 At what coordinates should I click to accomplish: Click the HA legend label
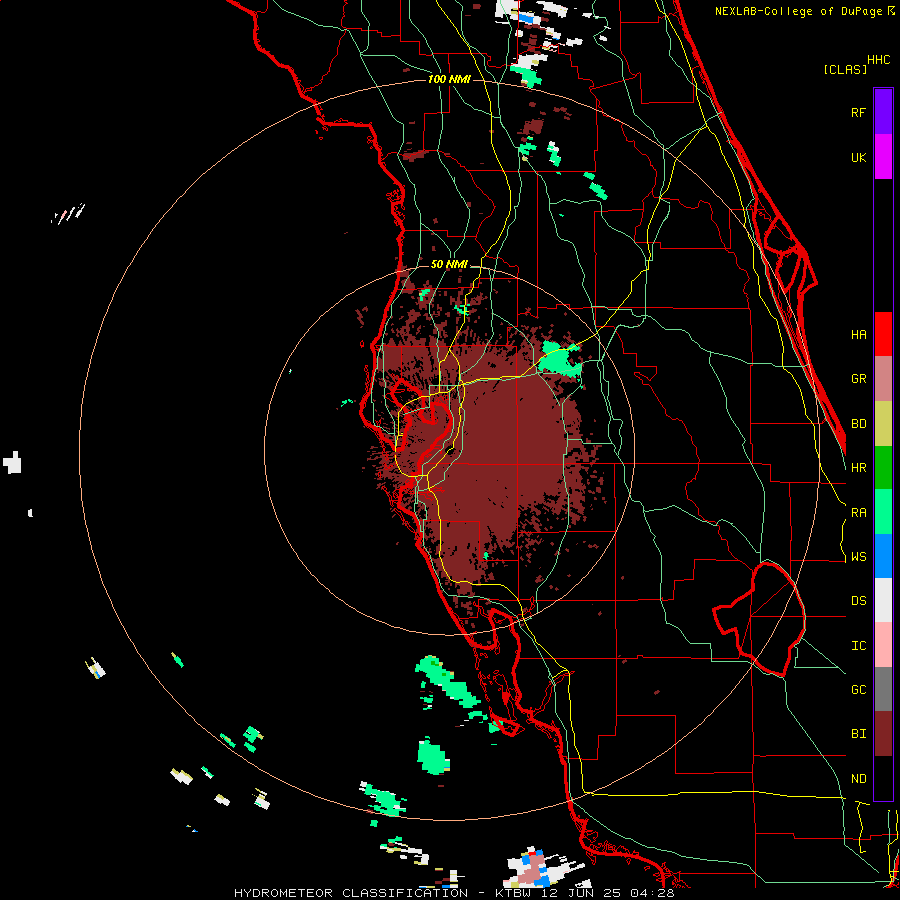point(858,334)
